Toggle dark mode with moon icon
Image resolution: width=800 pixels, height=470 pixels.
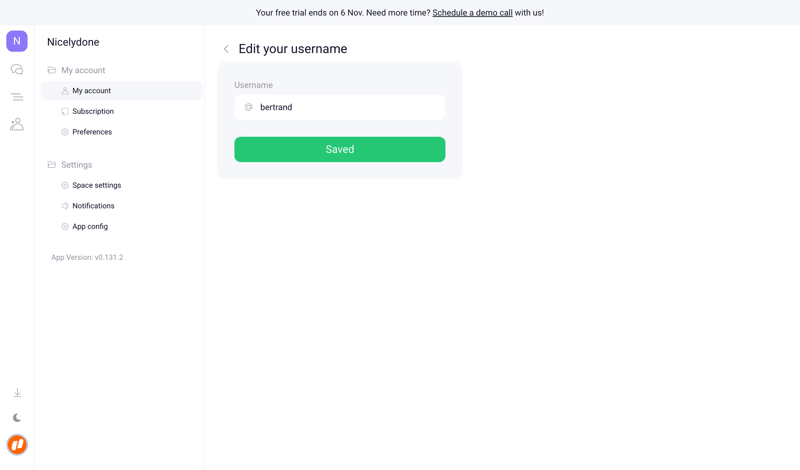point(17,418)
